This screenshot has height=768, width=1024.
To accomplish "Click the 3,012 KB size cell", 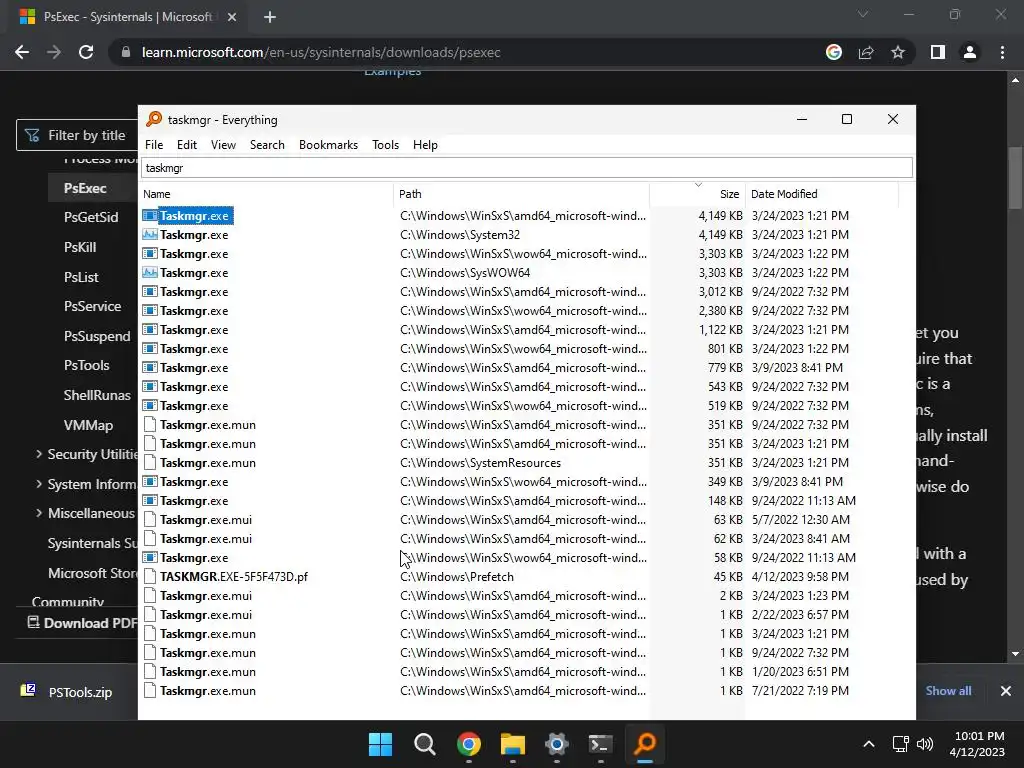I will coord(720,291).
